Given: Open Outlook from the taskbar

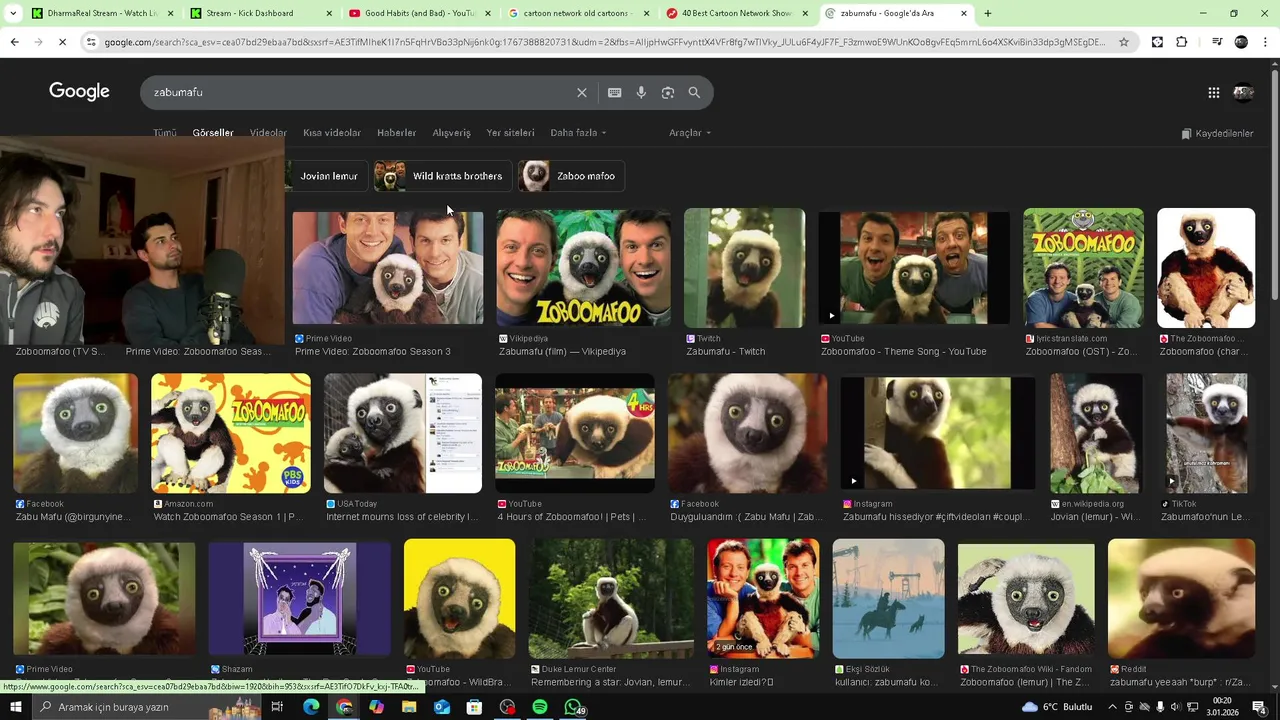Looking at the screenshot, I should (x=442, y=707).
